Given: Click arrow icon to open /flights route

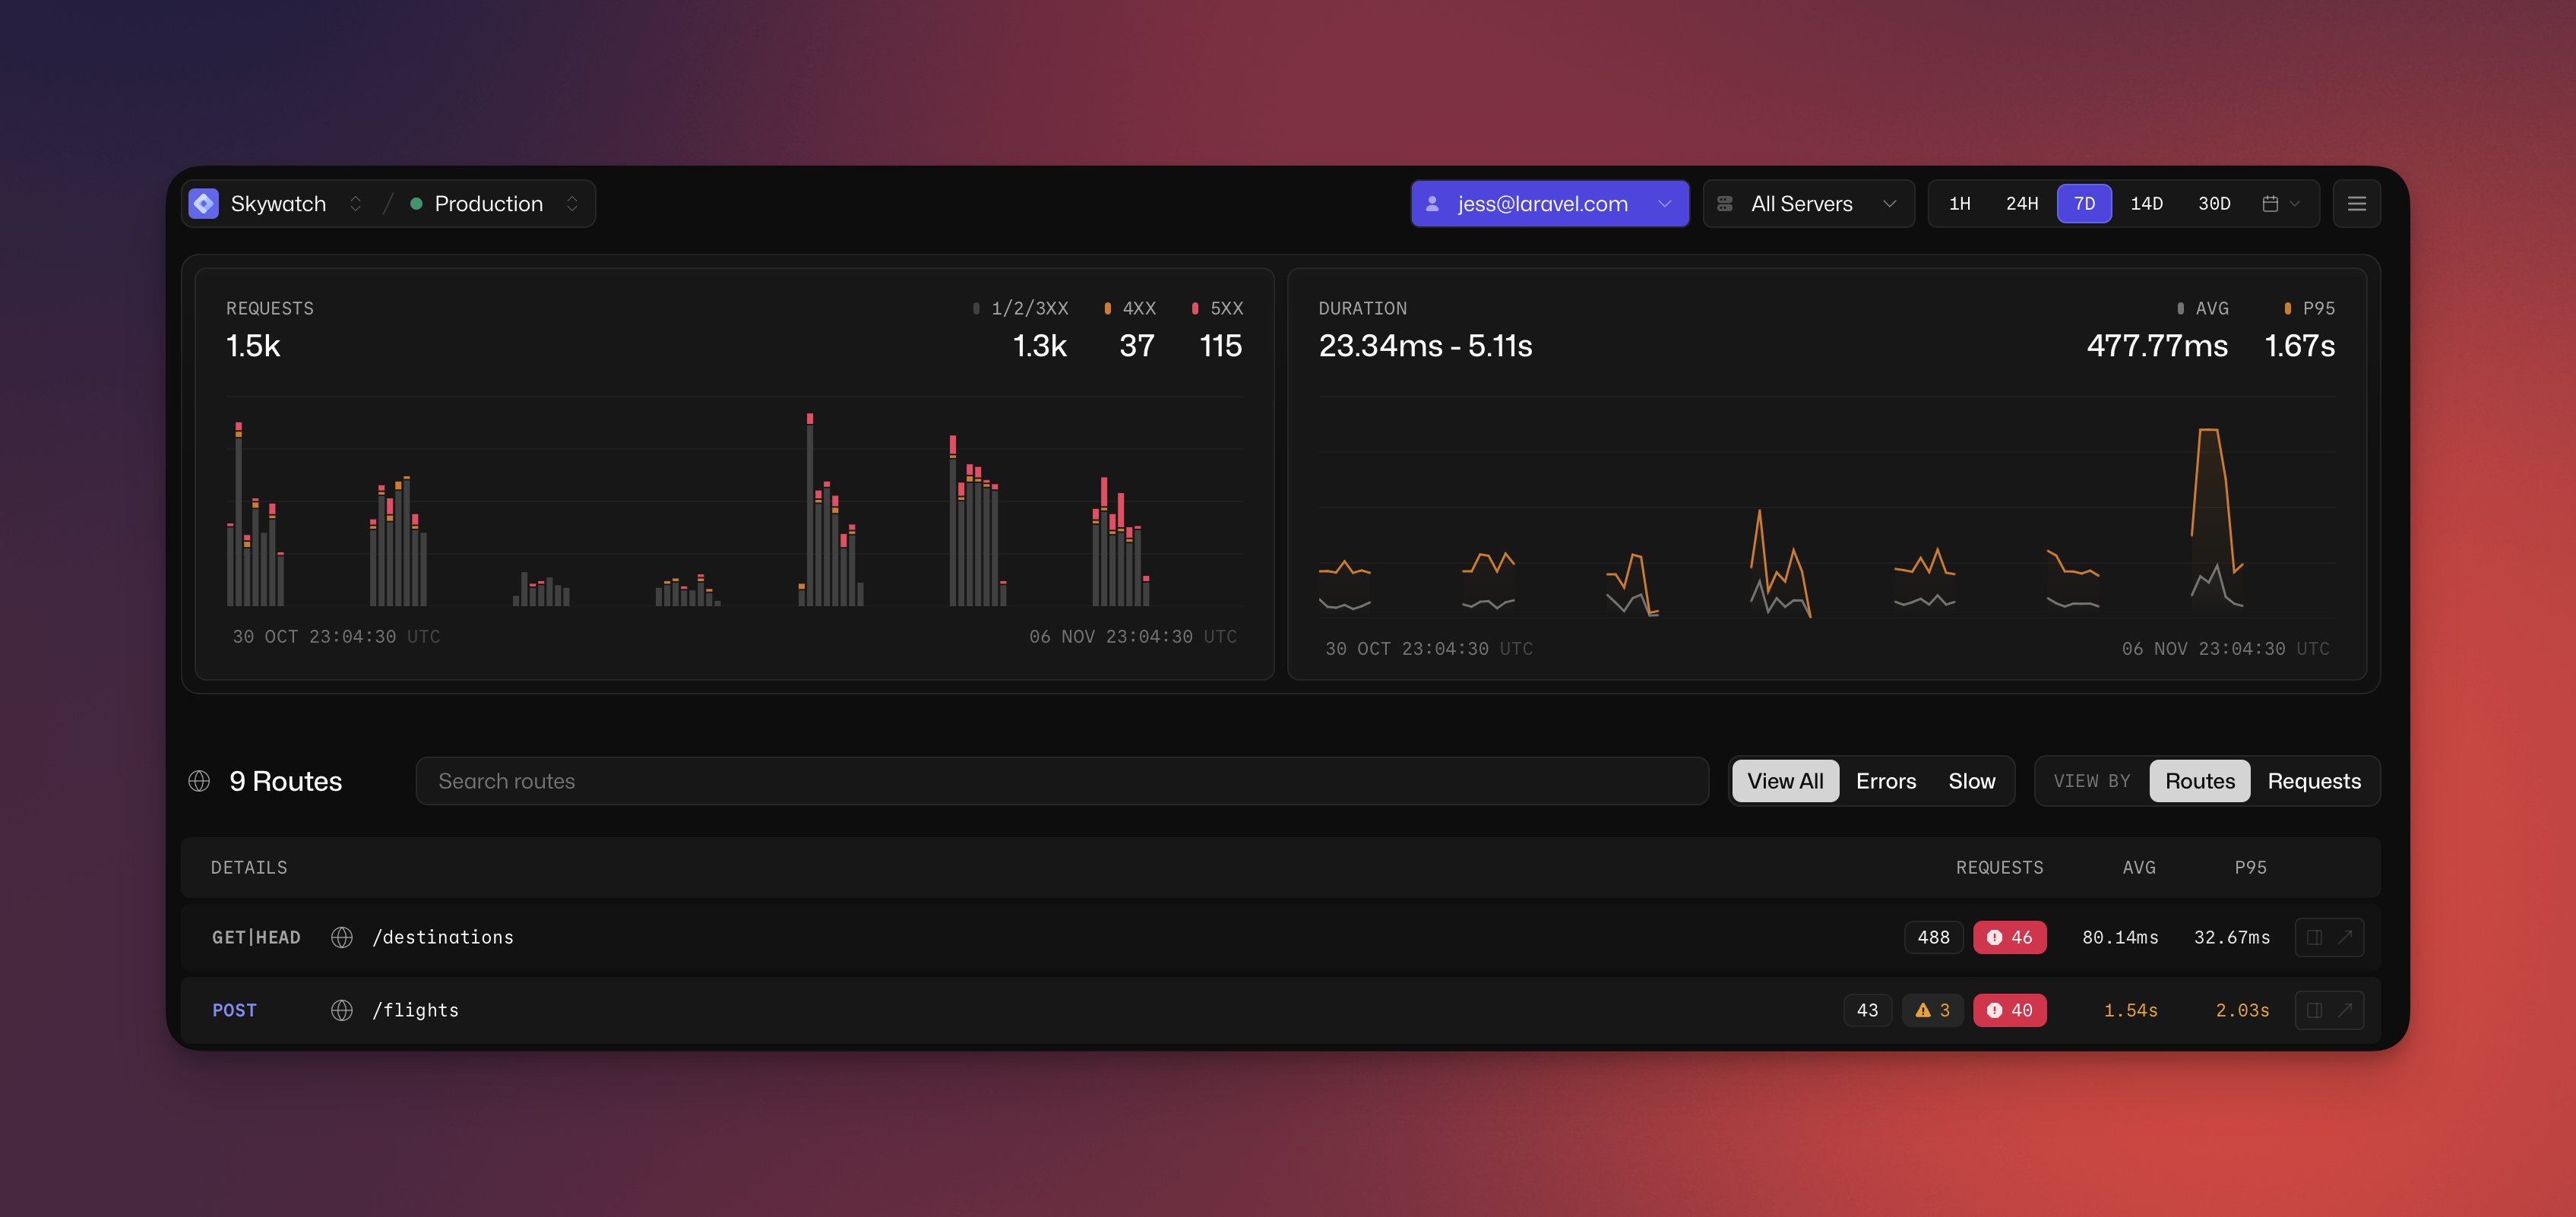Looking at the screenshot, I should point(2345,1010).
